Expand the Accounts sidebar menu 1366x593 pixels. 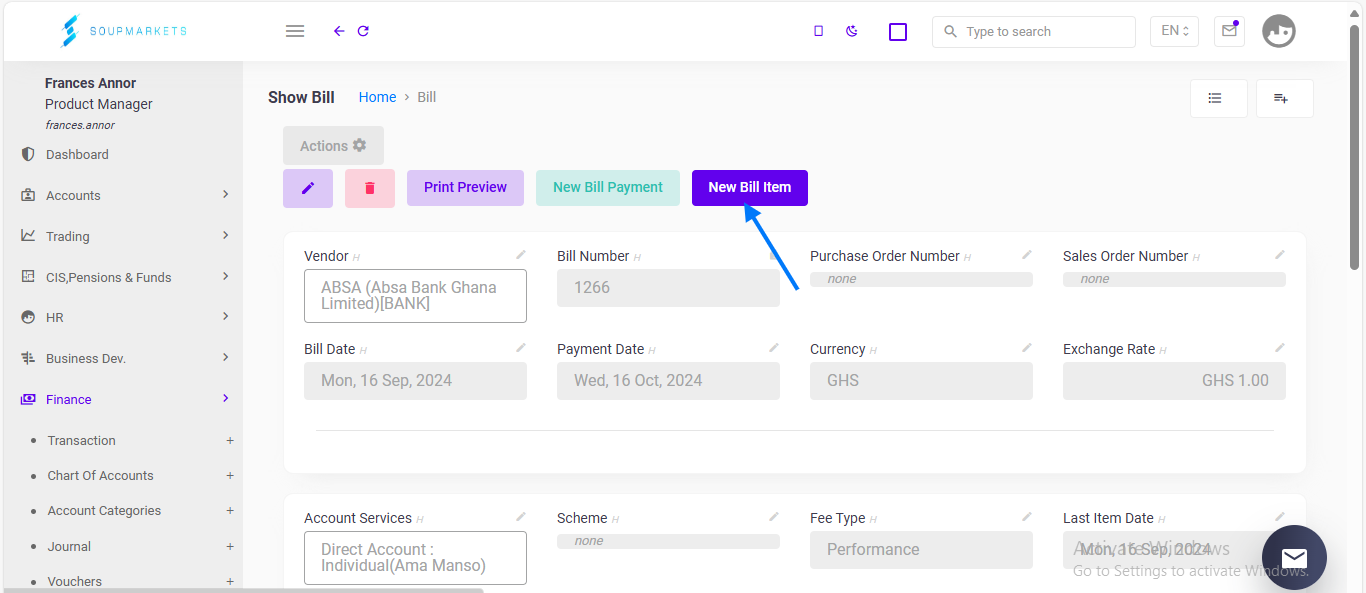[x=125, y=195]
